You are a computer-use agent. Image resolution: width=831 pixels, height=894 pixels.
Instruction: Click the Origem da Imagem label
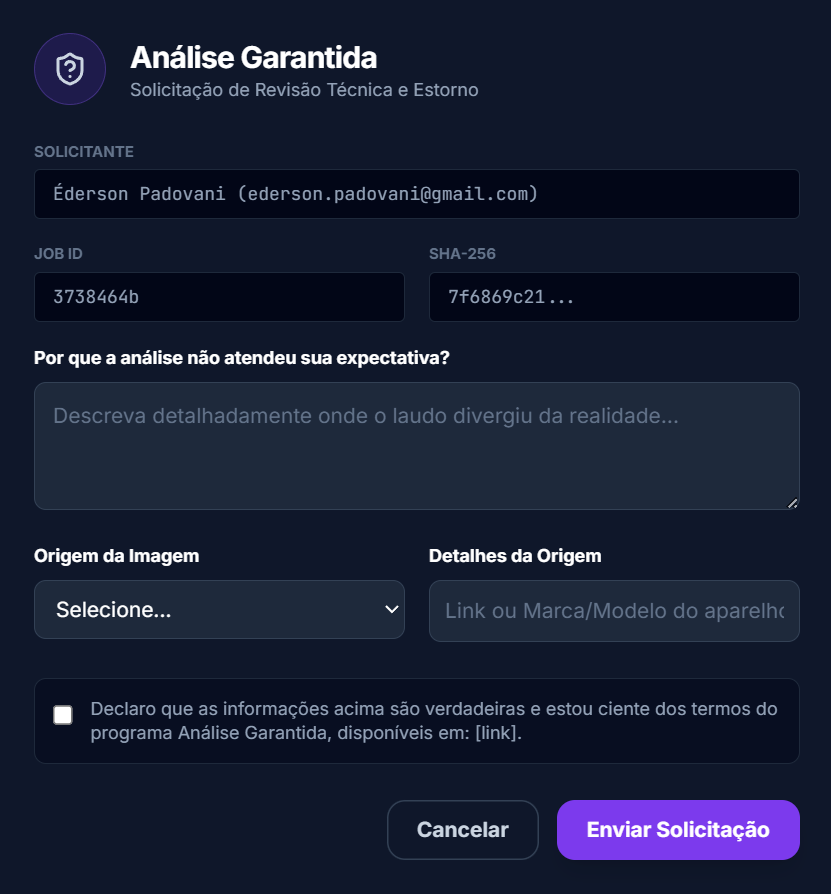tap(116, 556)
